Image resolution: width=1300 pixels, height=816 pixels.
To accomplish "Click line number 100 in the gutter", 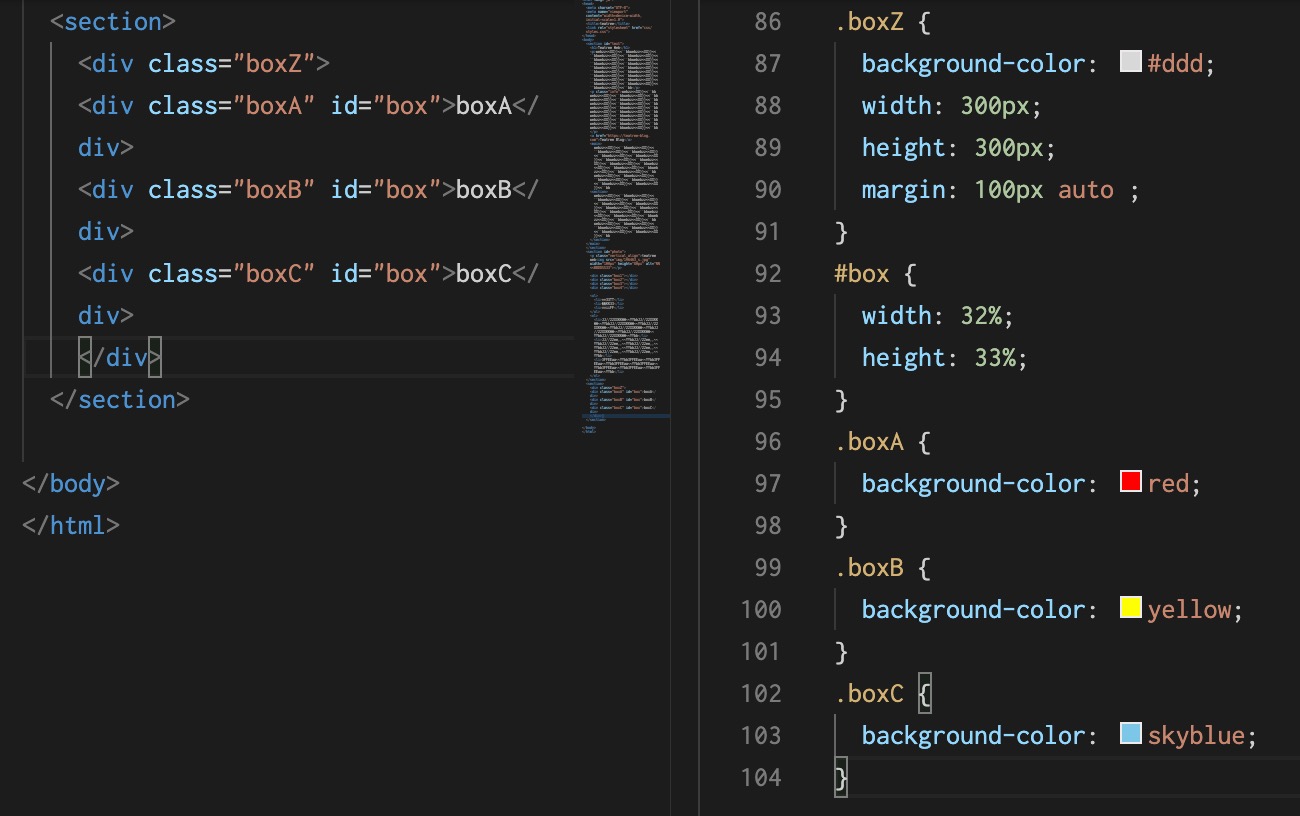I will click(x=760, y=609).
